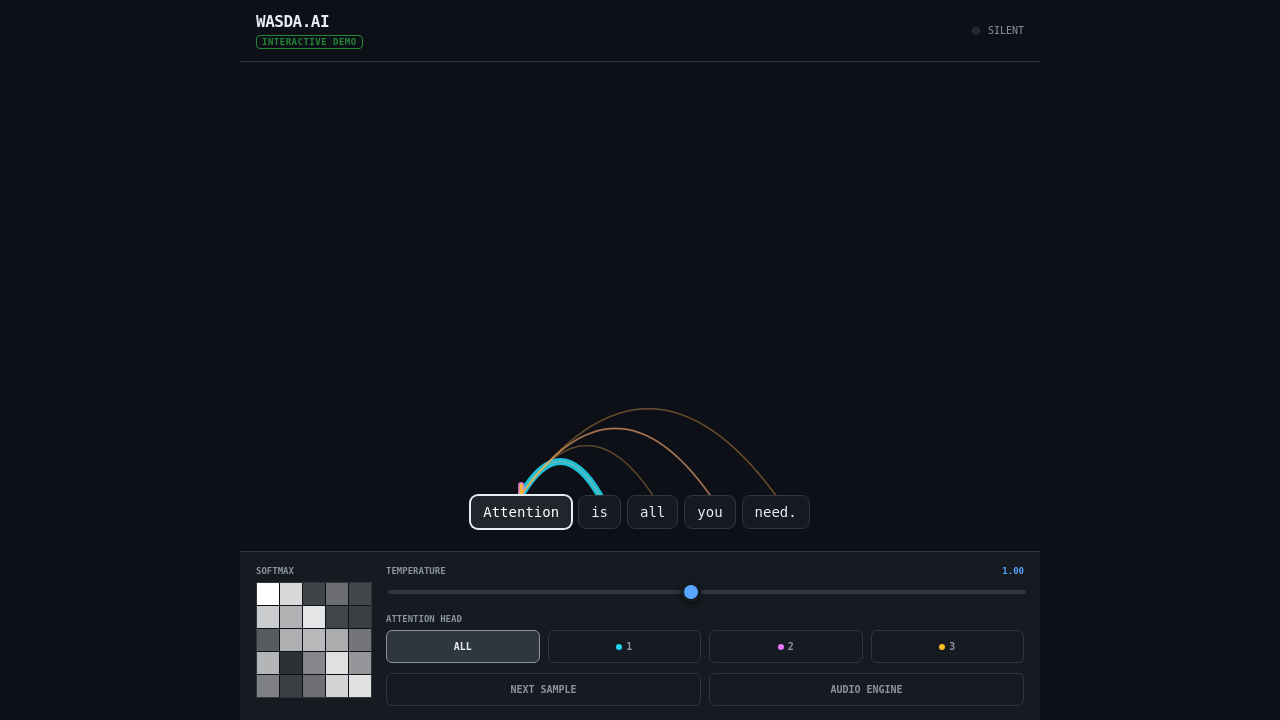Click the top-left SOFTMAX matrix cell
This screenshot has width=1280, height=720.
pyautogui.click(x=268, y=593)
